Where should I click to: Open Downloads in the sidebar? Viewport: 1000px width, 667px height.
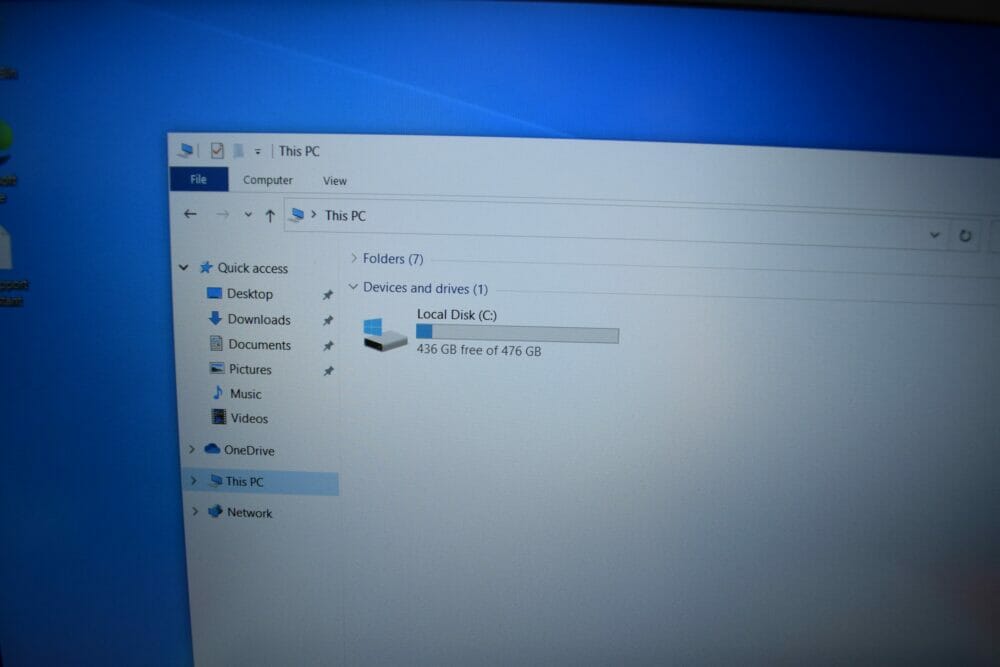coord(259,319)
